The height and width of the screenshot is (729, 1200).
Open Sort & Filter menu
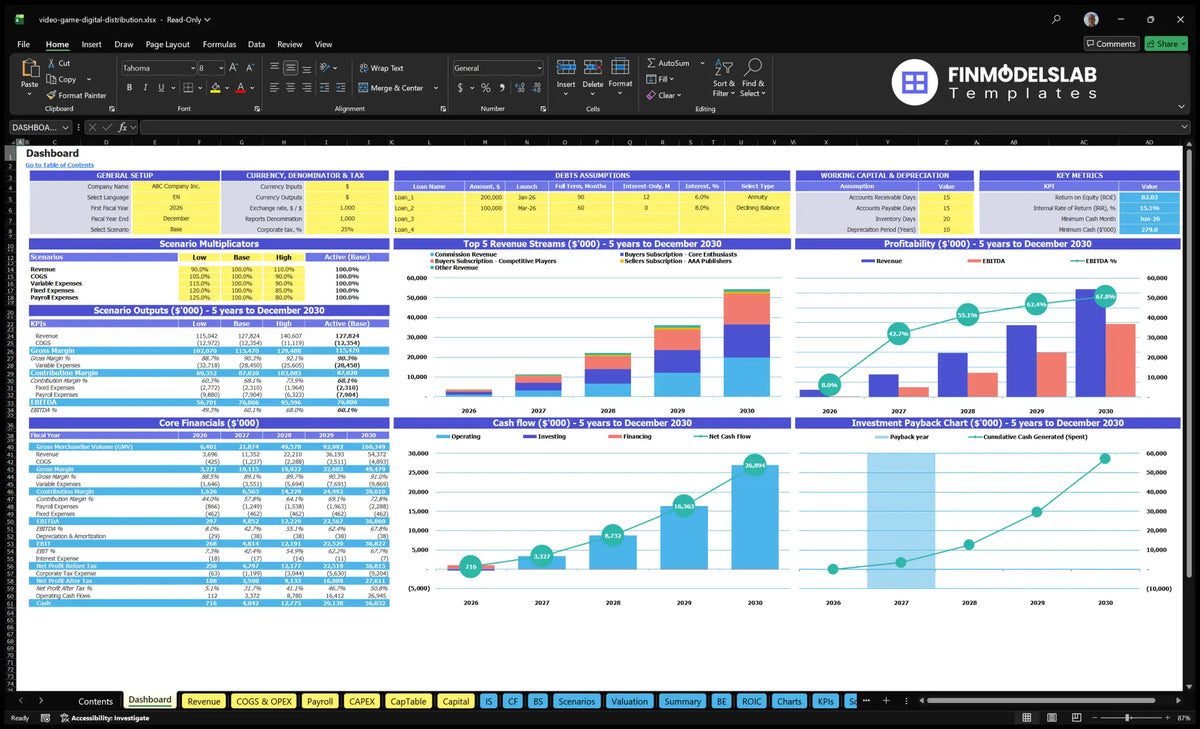pos(724,76)
